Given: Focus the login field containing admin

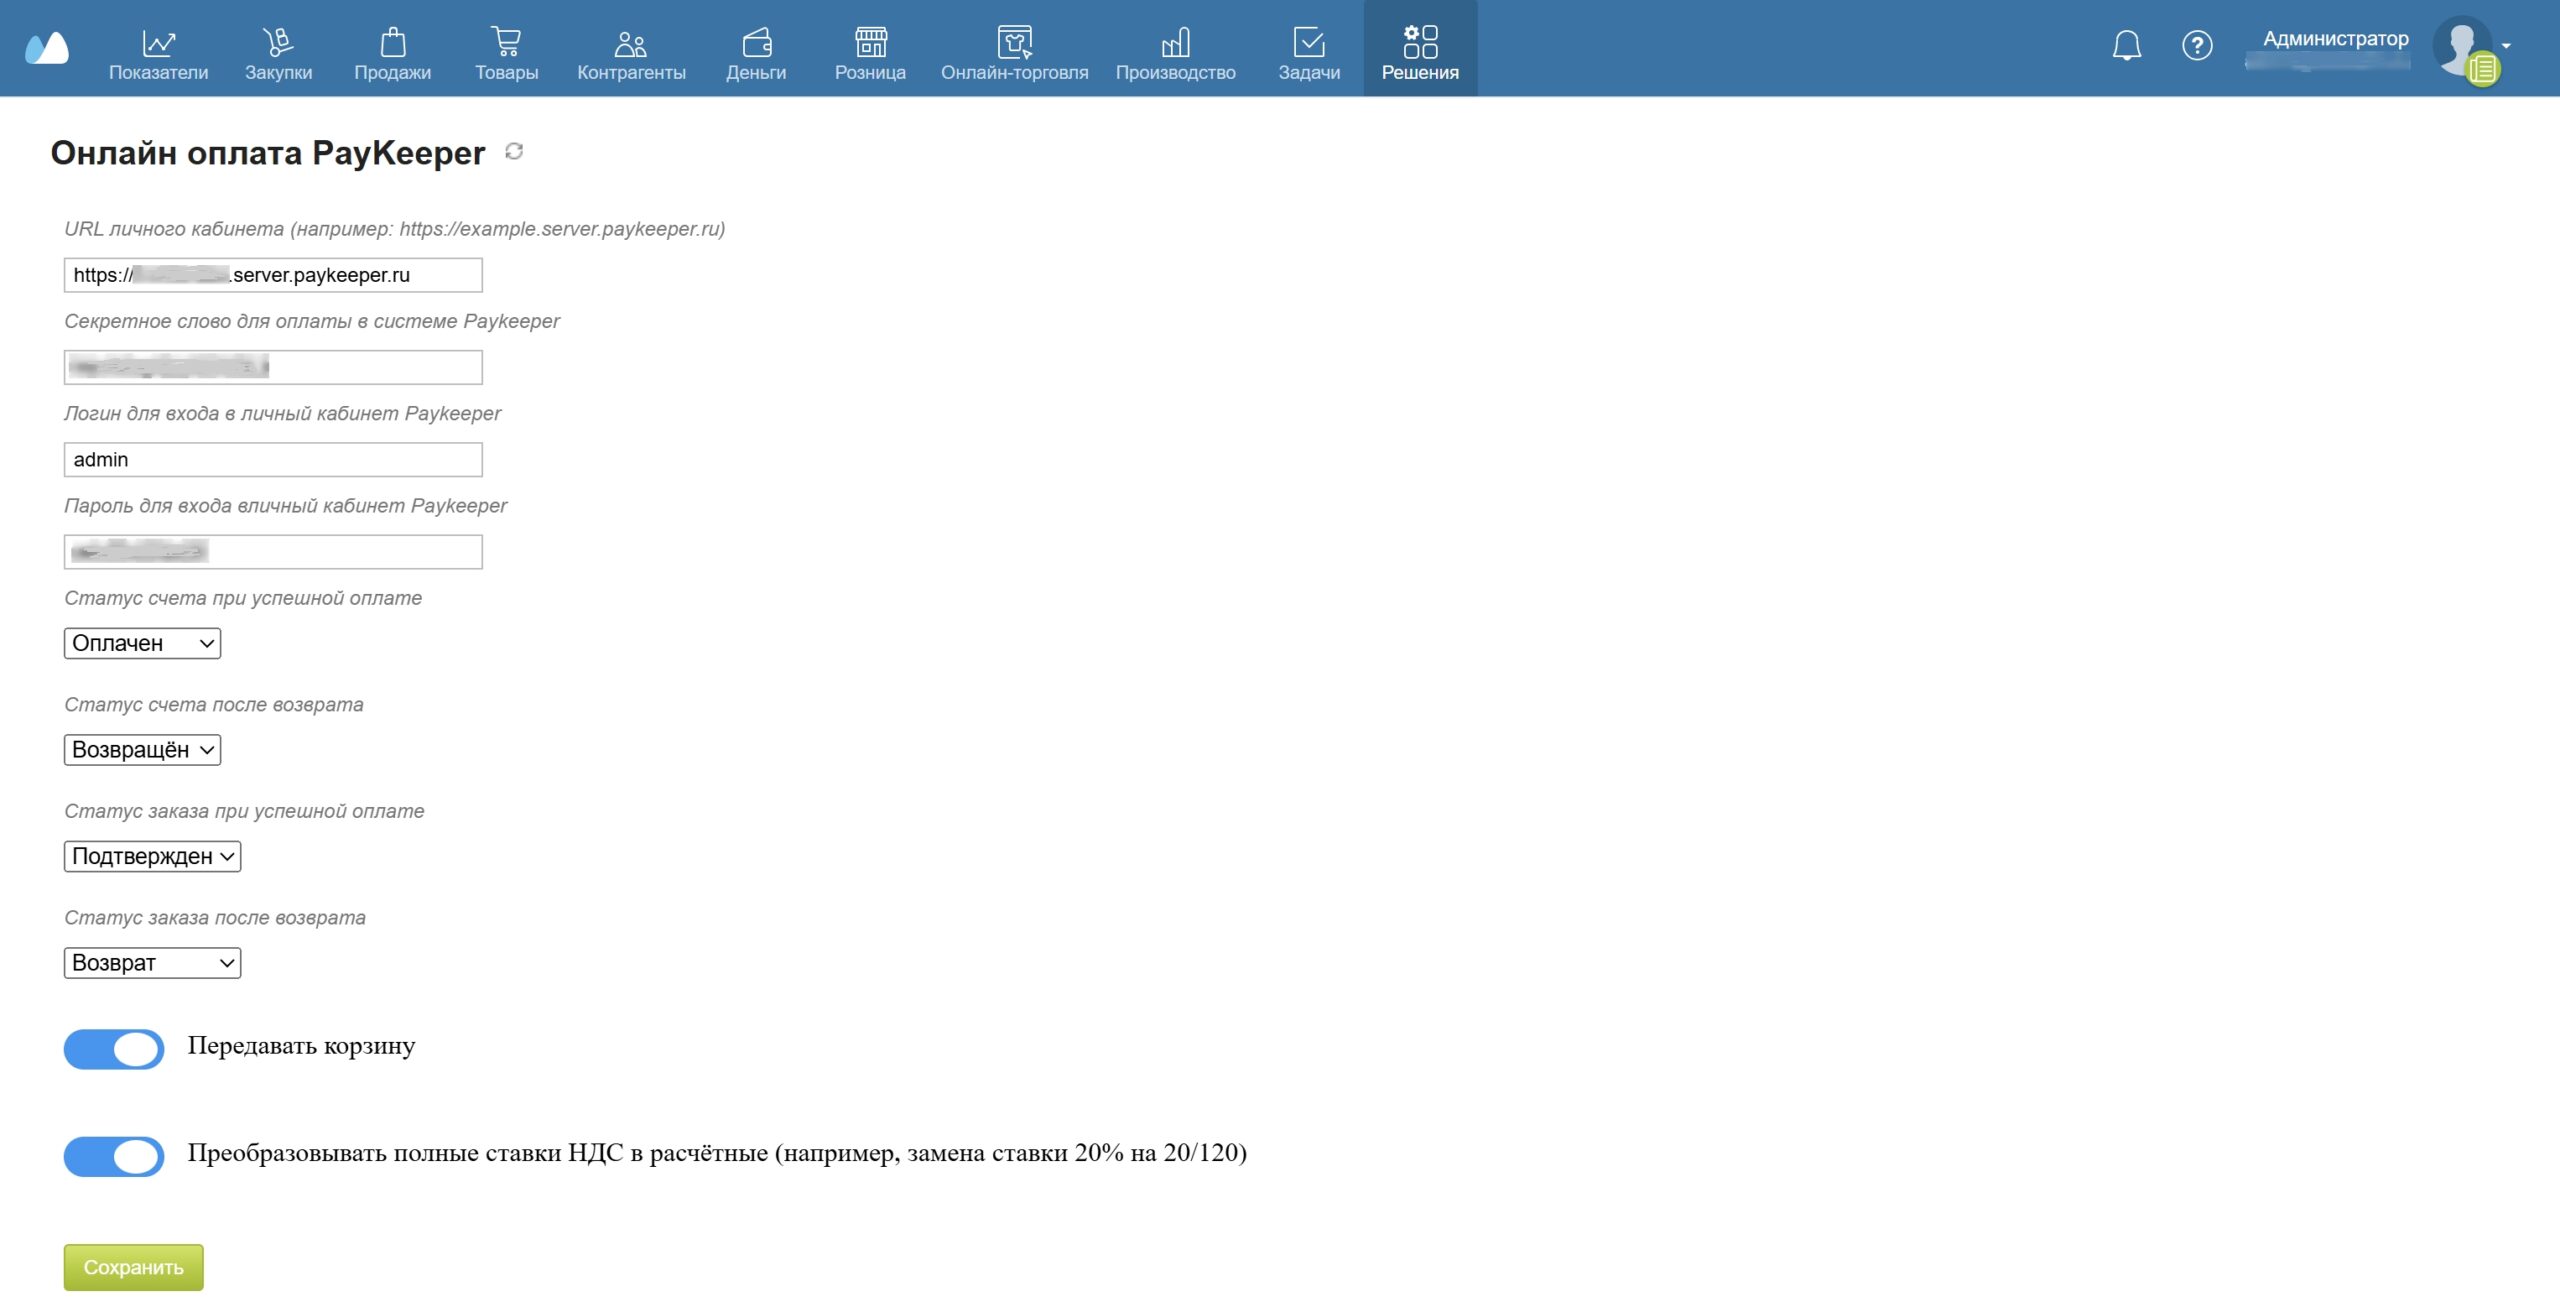Looking at the screenshot, I should tap(273, 459).
